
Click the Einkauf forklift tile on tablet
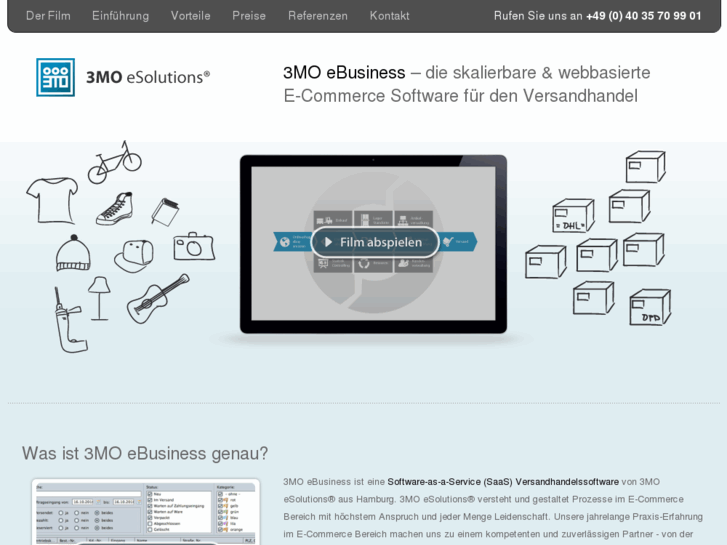tap(333, 220)
